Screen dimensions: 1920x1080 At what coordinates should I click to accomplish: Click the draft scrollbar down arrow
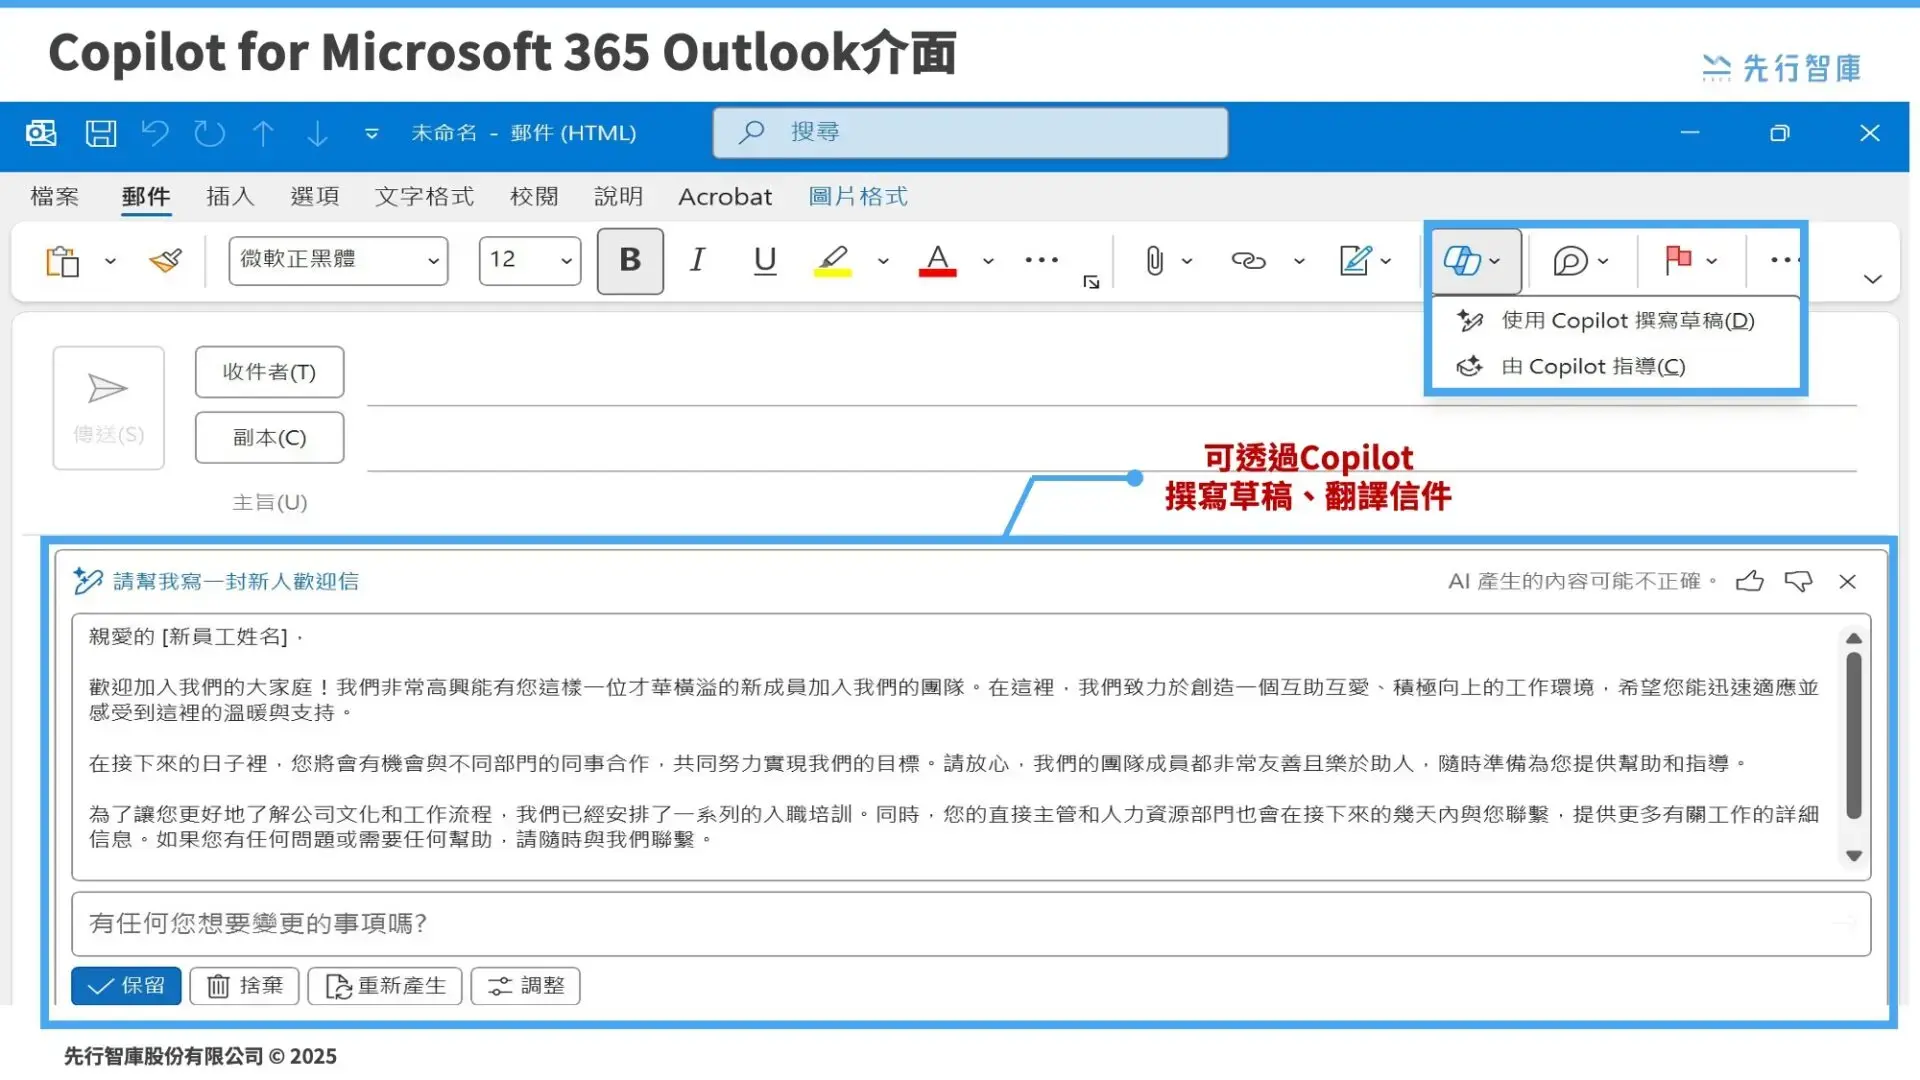tap(1854, 856)
